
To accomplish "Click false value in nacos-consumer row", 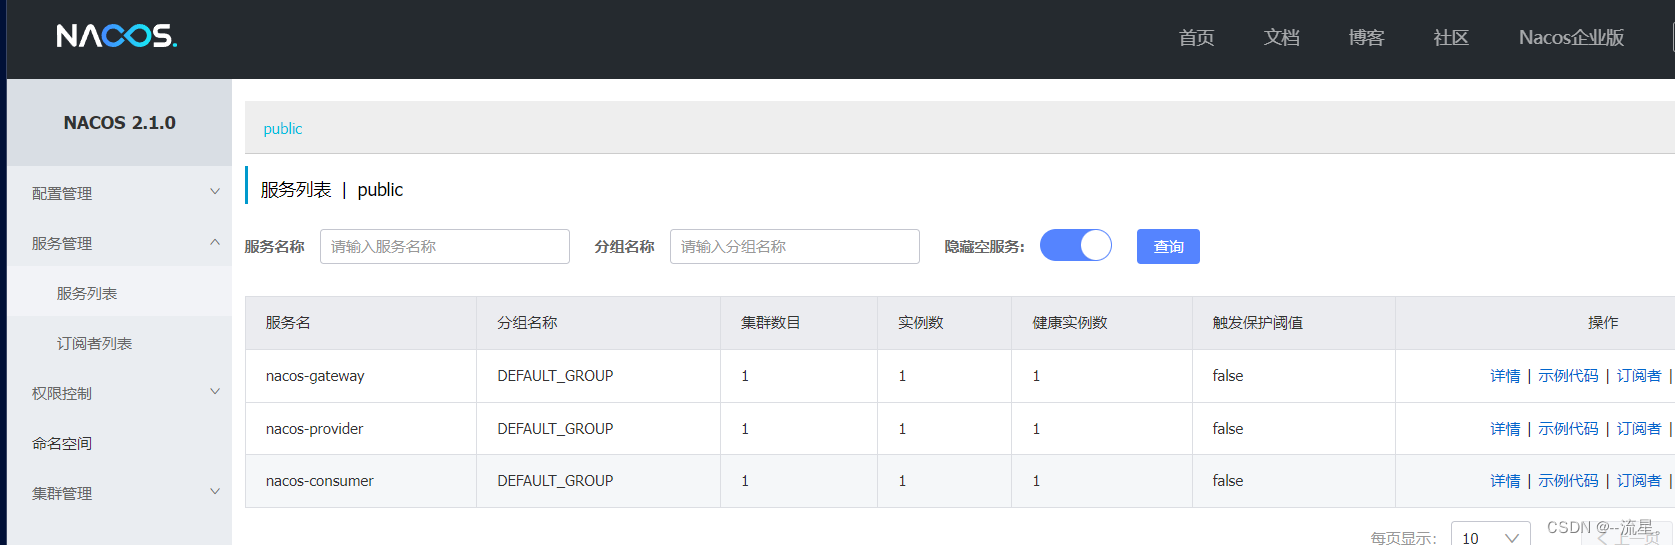I will tap(1228, 481).
